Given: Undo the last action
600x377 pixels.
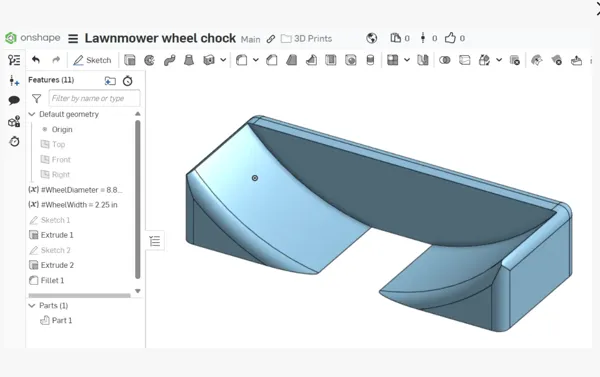Looking at the screenshot, I should 36,60.
